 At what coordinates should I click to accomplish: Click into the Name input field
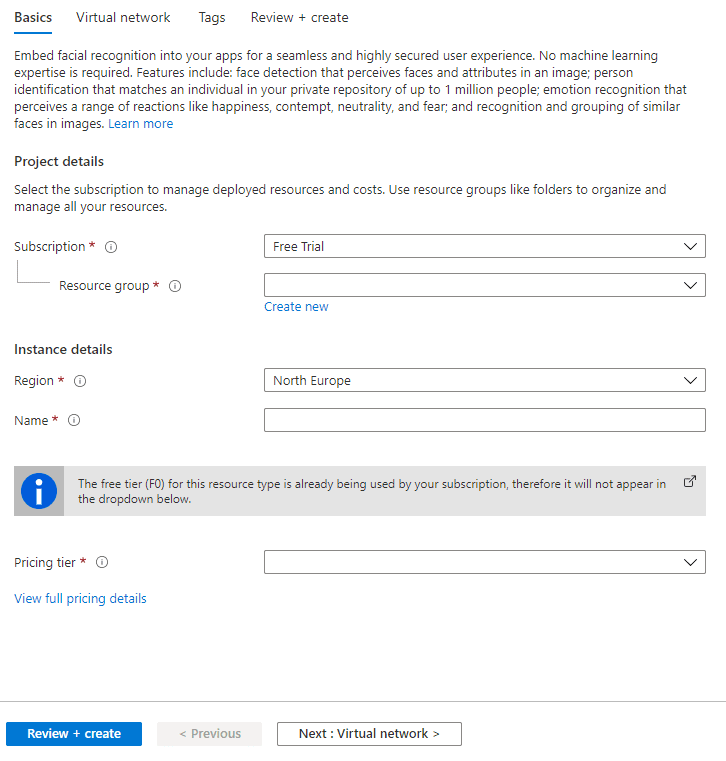click(484, 420)
